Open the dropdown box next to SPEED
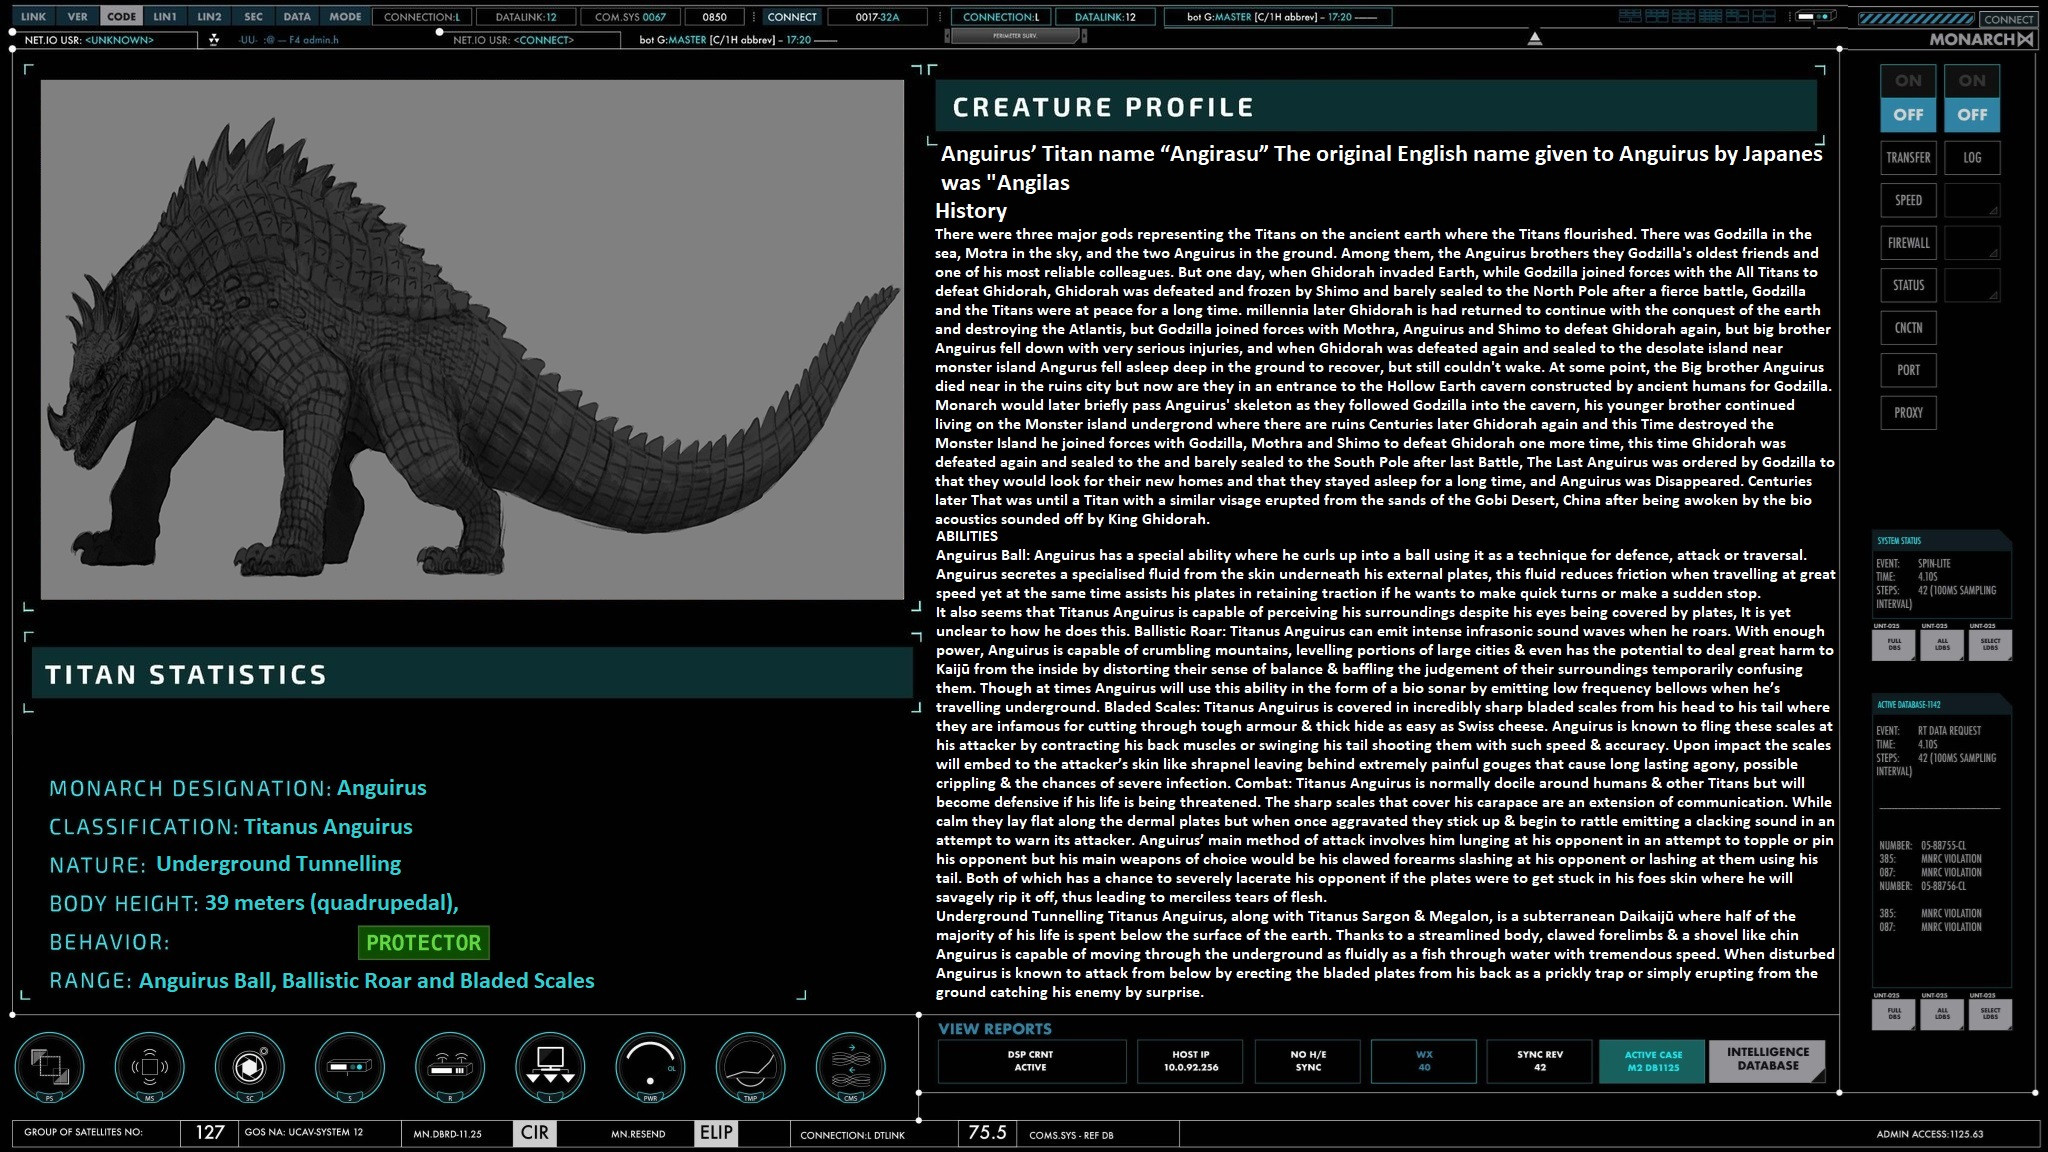Screen dimensions: 2048x1152 [1972, 200]
